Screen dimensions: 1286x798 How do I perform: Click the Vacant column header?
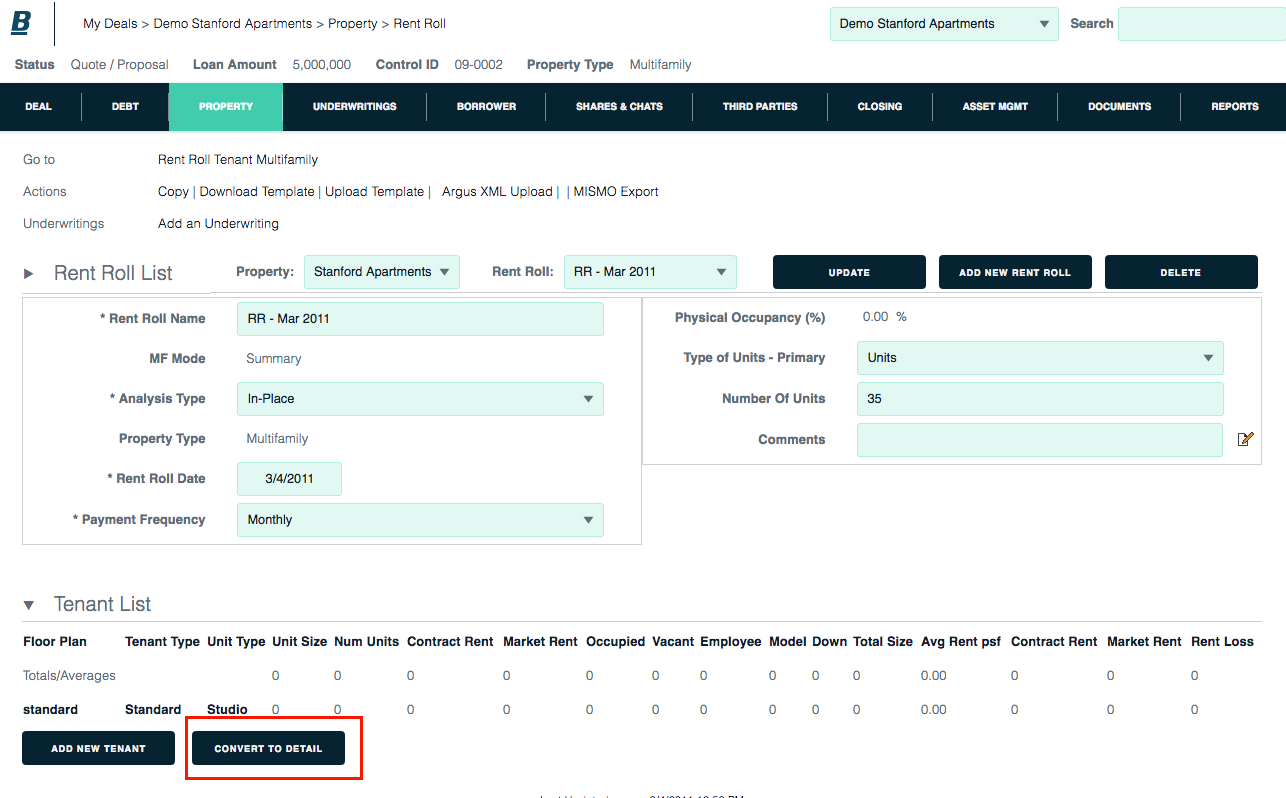[673, 641]
